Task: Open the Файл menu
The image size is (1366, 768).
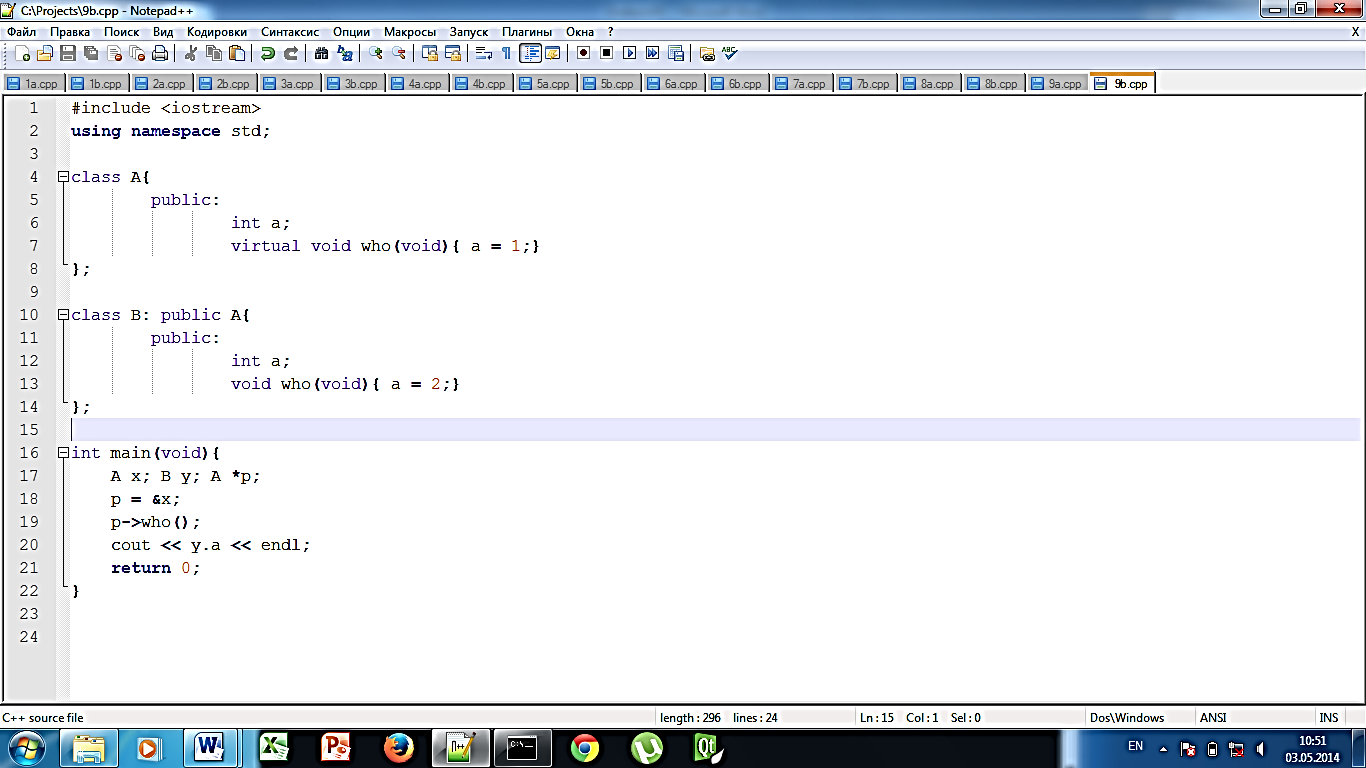Action: click(21, 32)
